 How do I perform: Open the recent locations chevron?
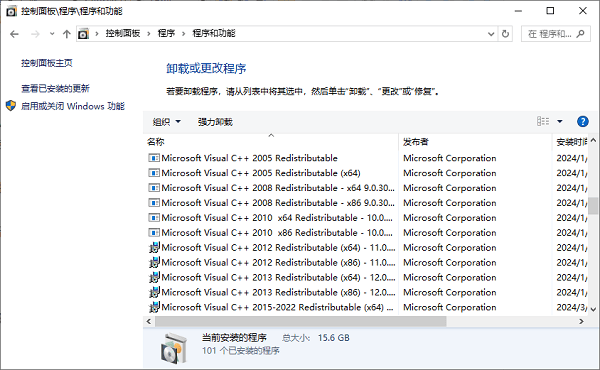[52, 34]
